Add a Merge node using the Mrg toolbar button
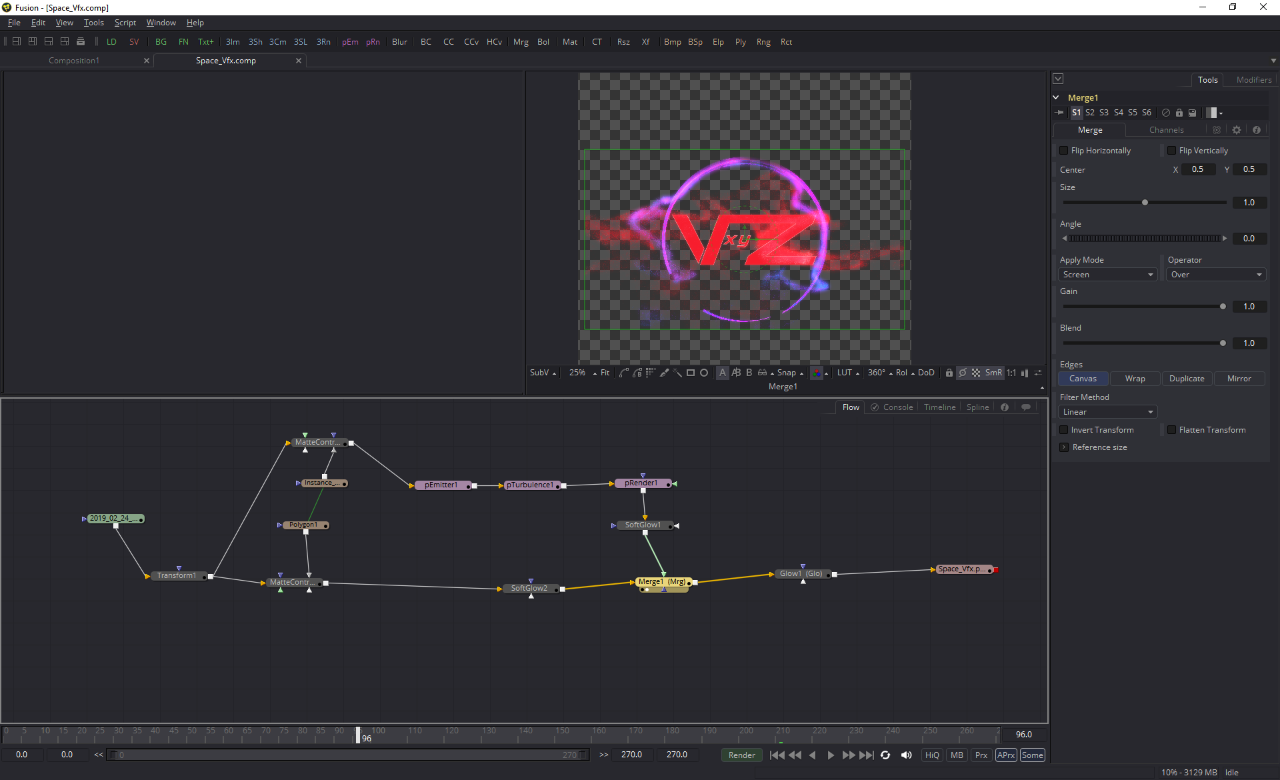The width and height of the screenshot is (1280, 780). point(520,42)
